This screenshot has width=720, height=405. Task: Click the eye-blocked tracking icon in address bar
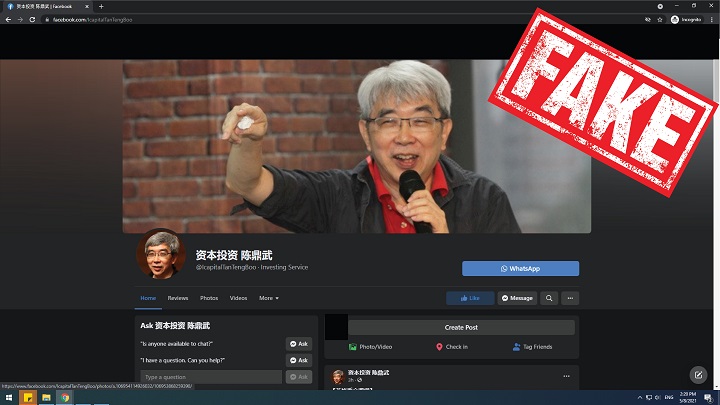point(647,20)
